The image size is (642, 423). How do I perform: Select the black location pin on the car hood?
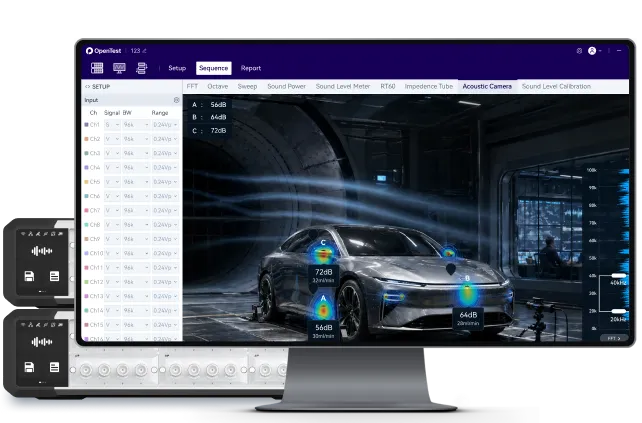[451, 269]
